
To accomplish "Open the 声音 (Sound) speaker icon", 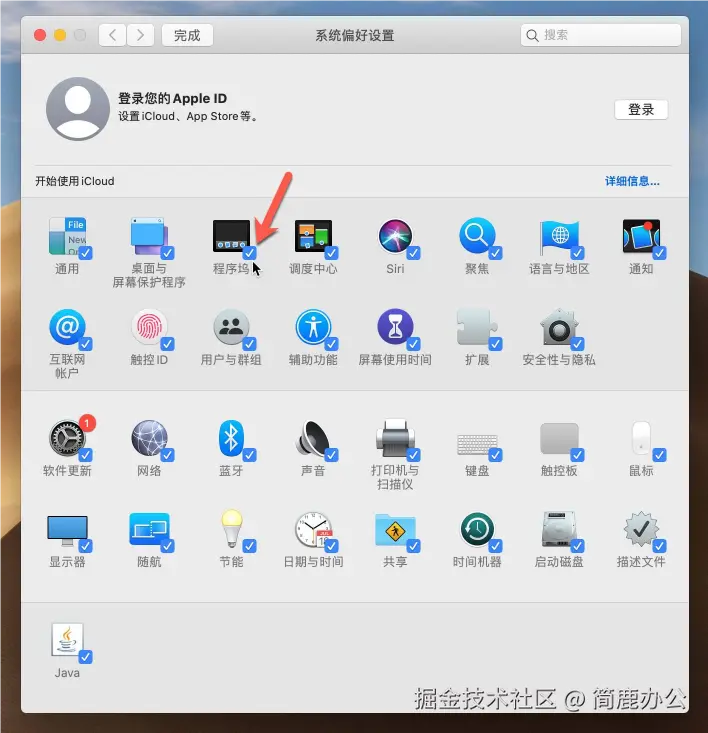I will point(313,438).
